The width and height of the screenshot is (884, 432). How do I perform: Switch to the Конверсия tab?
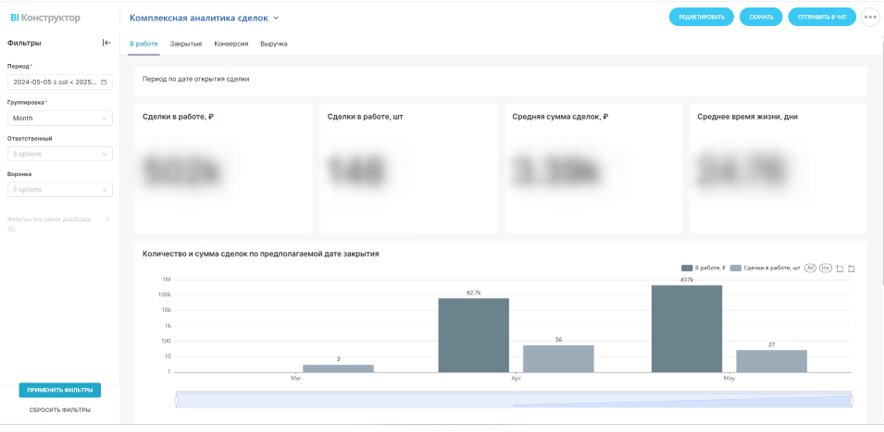click(x=231, y=43)
